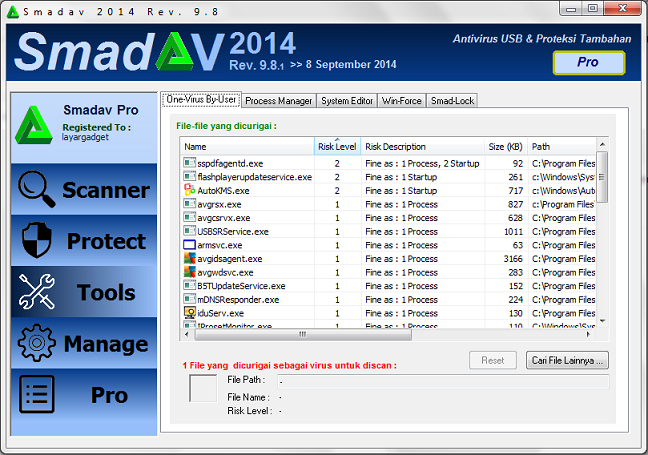The width and height of the screenshot is (648, 455).
Task: Click the horizontal scrollbar left arrow
Action: [187, 334]
